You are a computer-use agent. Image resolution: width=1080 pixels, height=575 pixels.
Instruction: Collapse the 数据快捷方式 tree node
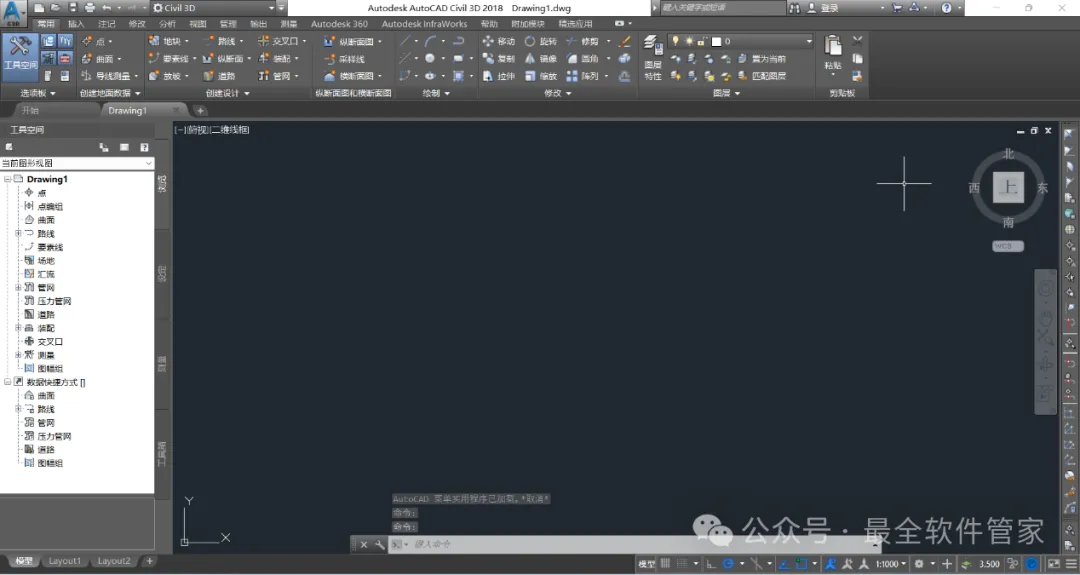pos(8,381)
